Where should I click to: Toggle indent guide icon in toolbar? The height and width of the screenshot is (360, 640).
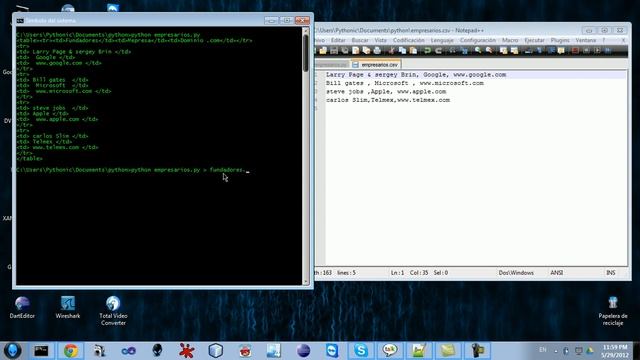550,51
